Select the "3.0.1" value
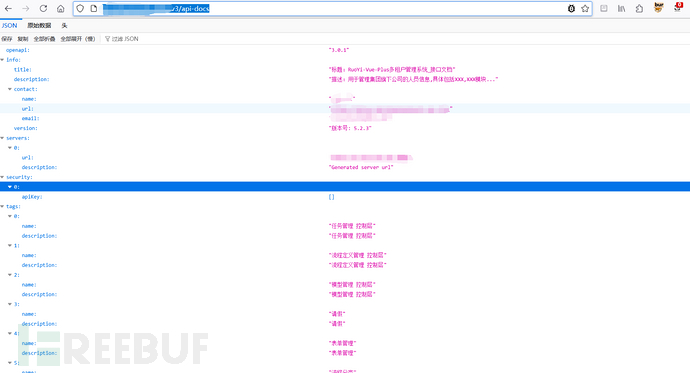The width and height of the screenshot is (690, 373). (339, 50)
